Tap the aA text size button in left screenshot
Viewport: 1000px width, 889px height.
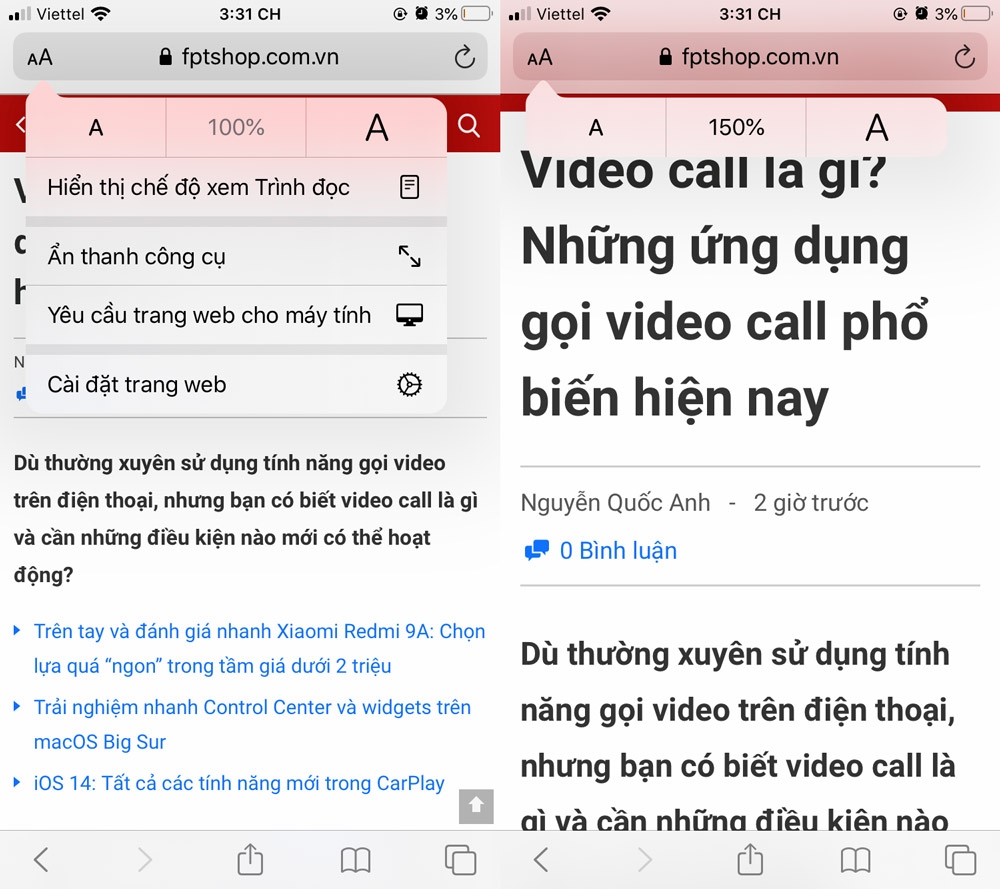pyautogui.click(x=40, y=57)
